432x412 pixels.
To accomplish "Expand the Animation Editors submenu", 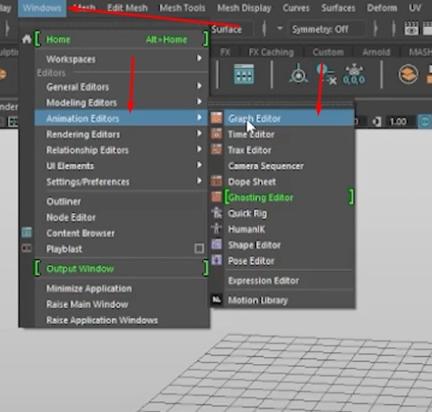I will click(x=122, y=118).
